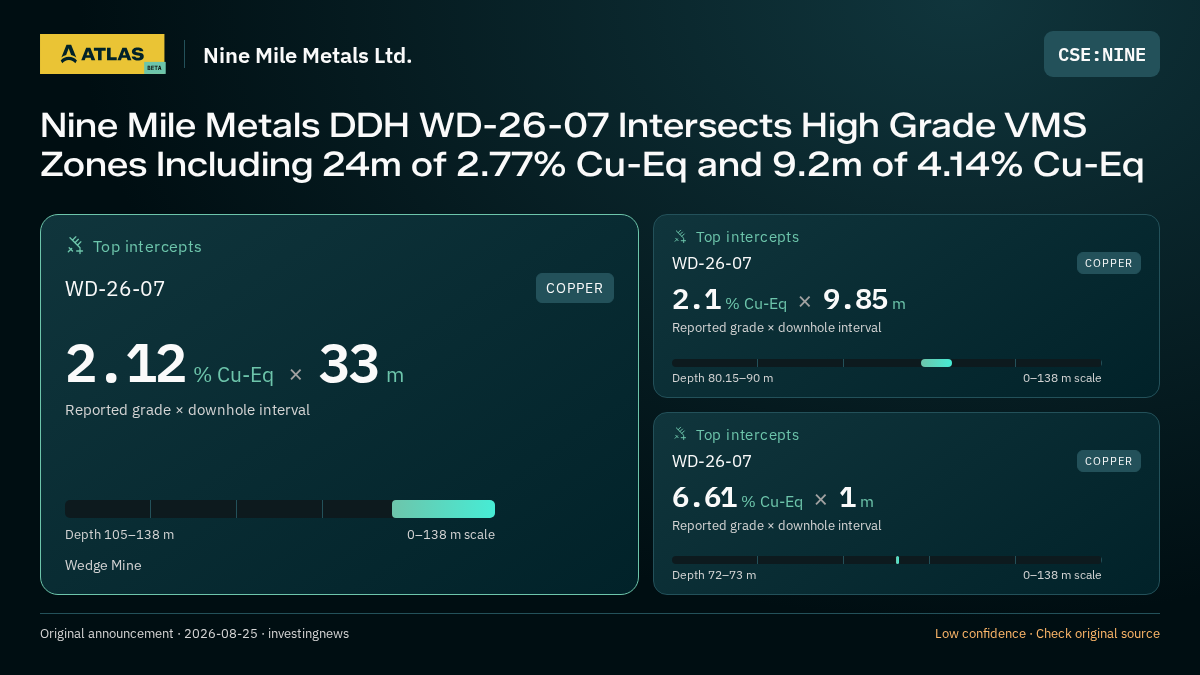This screenshot has height=675, width=1200.
Task: Click the drill icon in the 6.61% Cu-Eq card
Action: [680, 434]
